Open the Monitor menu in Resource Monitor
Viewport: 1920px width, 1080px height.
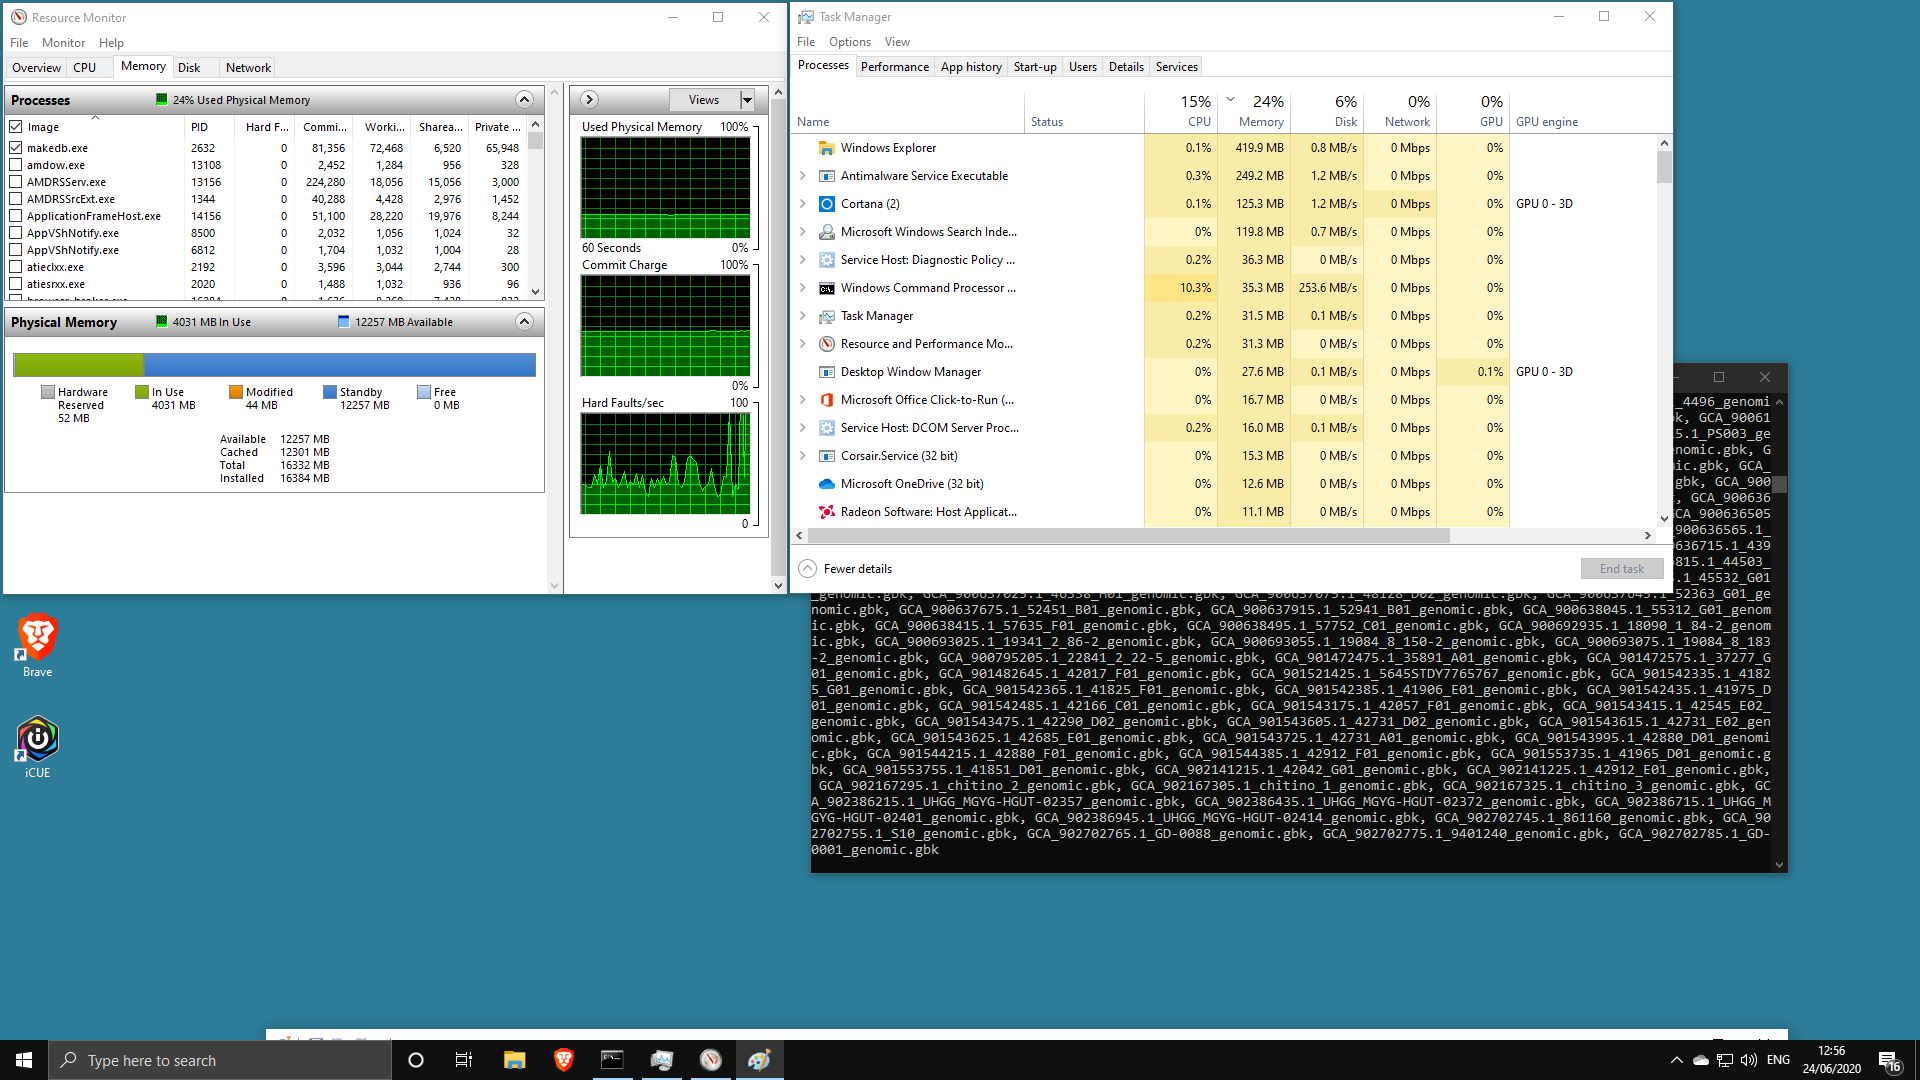[63, 43]
